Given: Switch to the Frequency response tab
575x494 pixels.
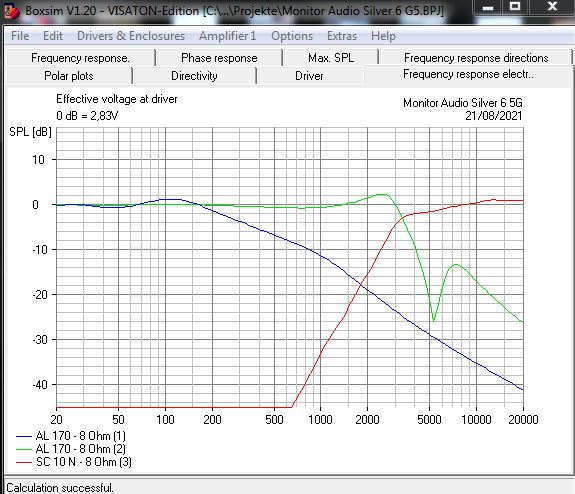Looking at the screenshot, I should coord(80,58).
